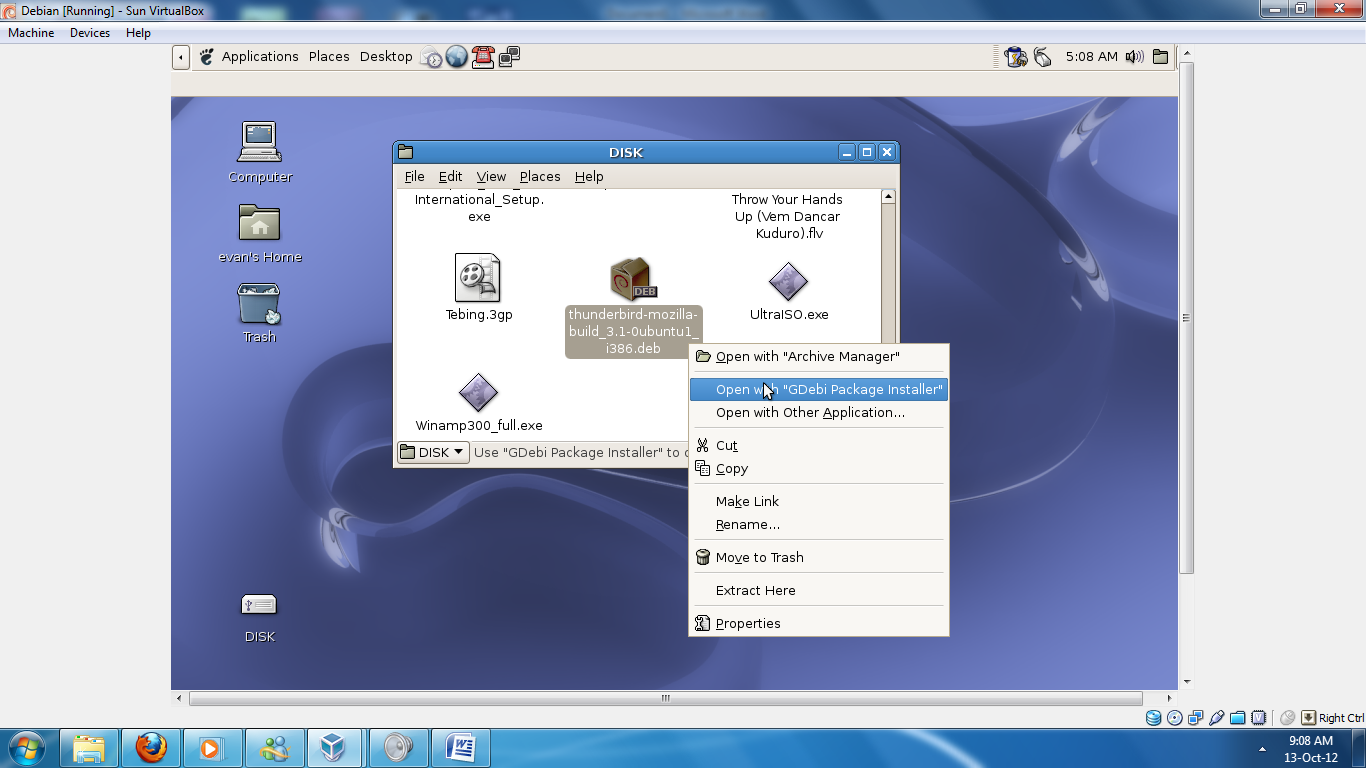
Task: Select the UltraISO.exe file icon
Action: click(788, 281)
